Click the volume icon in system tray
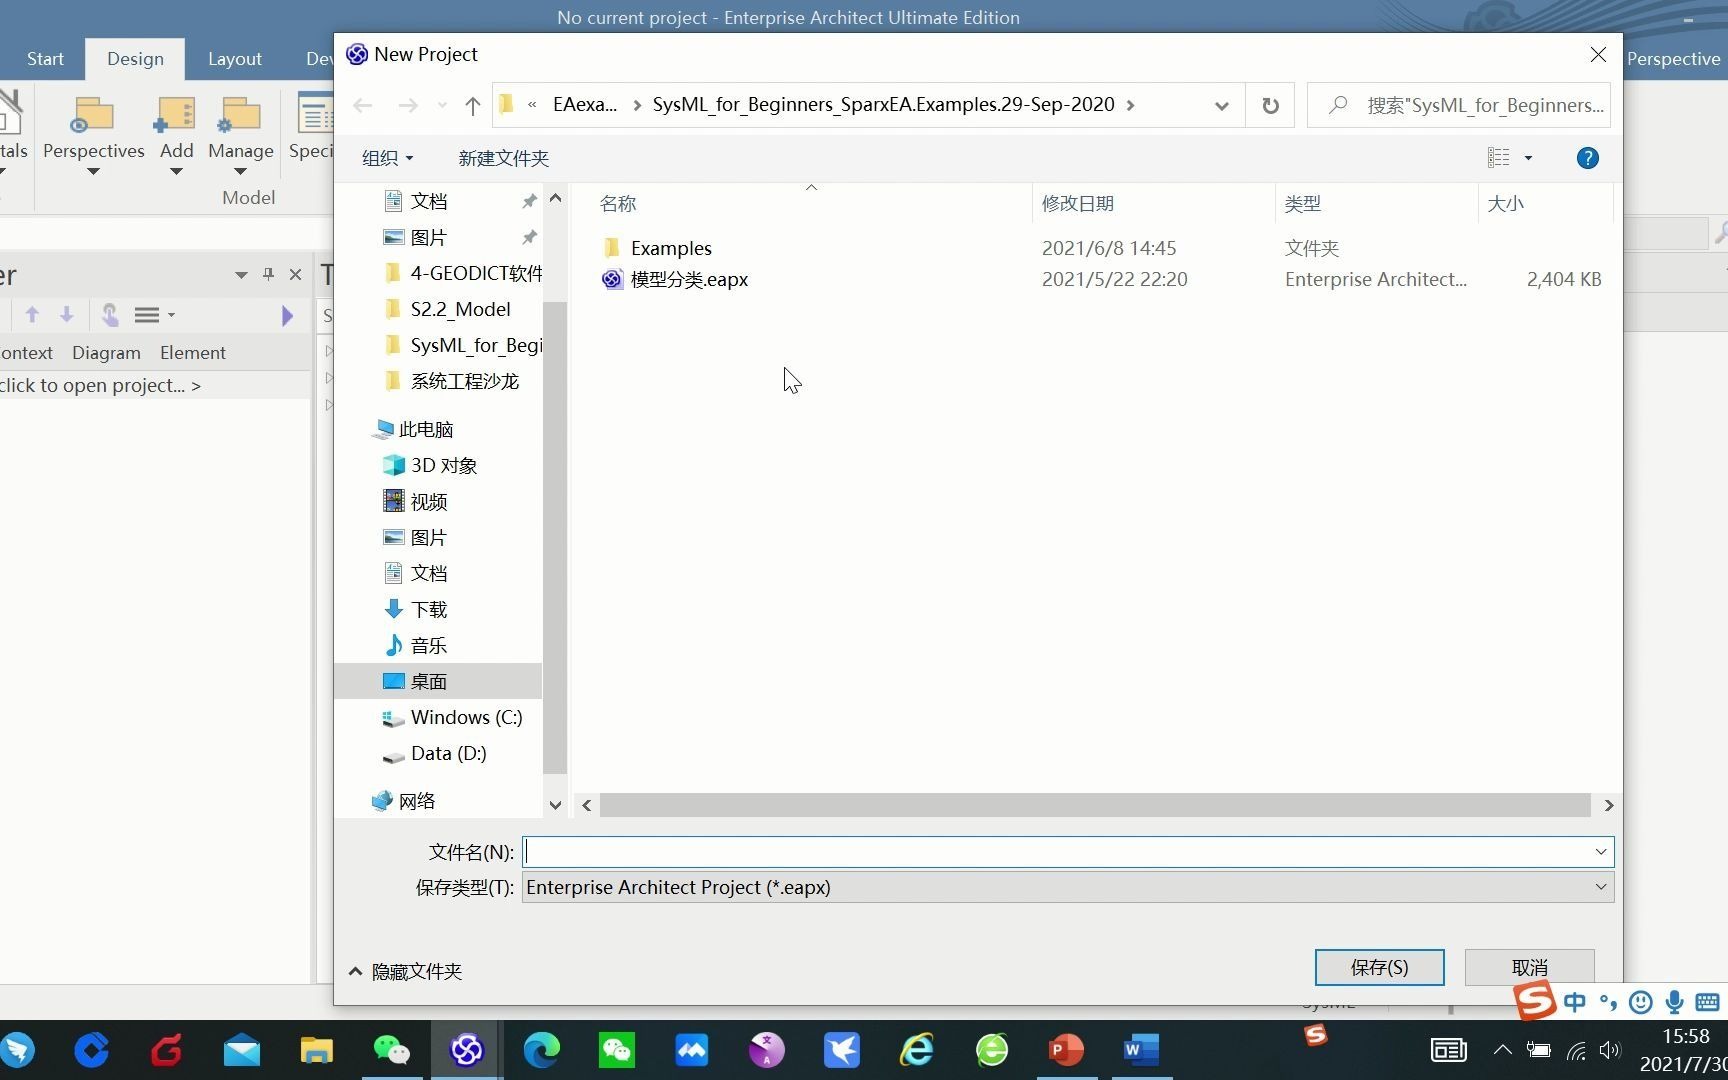1728x1080 pixels. (x=1610, y=1050)
